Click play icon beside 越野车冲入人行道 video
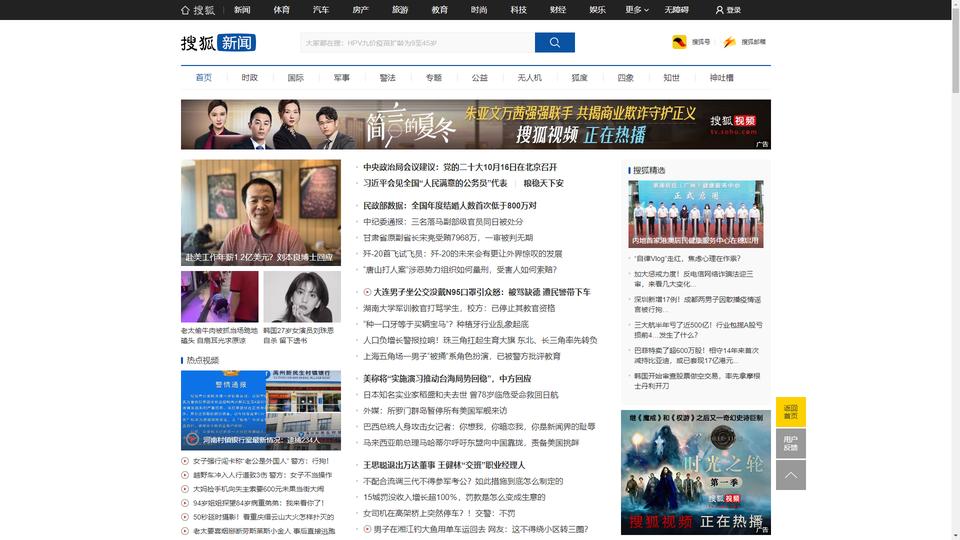 tap(185, 475)
